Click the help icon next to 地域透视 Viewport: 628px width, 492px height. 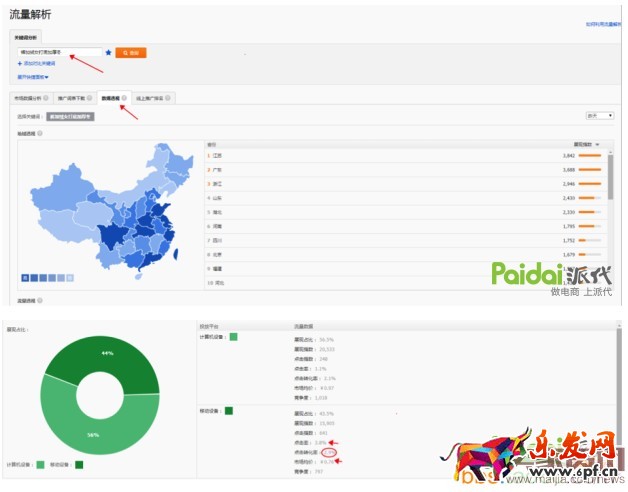tap(40, 133)
